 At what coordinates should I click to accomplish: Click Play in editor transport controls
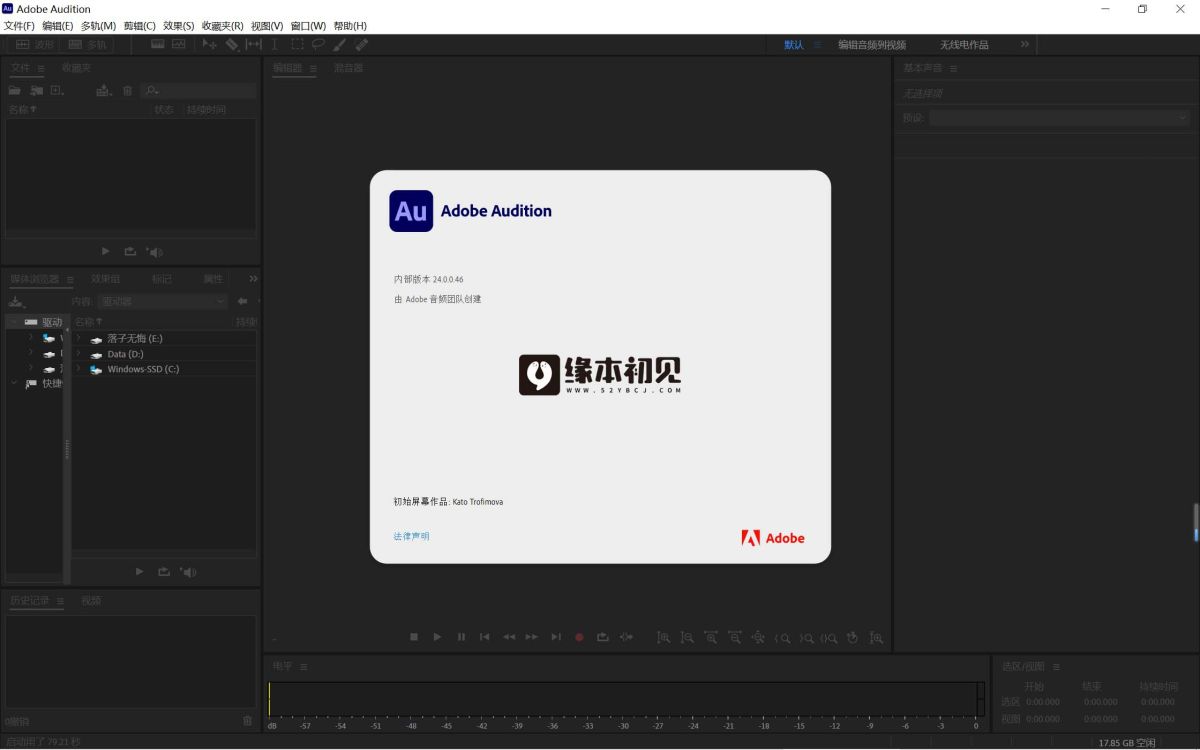coord(437,637)
